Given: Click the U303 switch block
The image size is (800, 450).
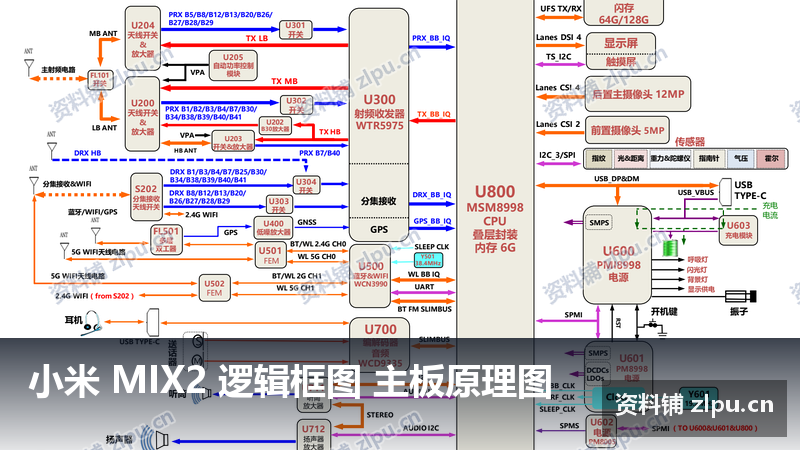Looking at the screenshot, I should tap(279, 205).
